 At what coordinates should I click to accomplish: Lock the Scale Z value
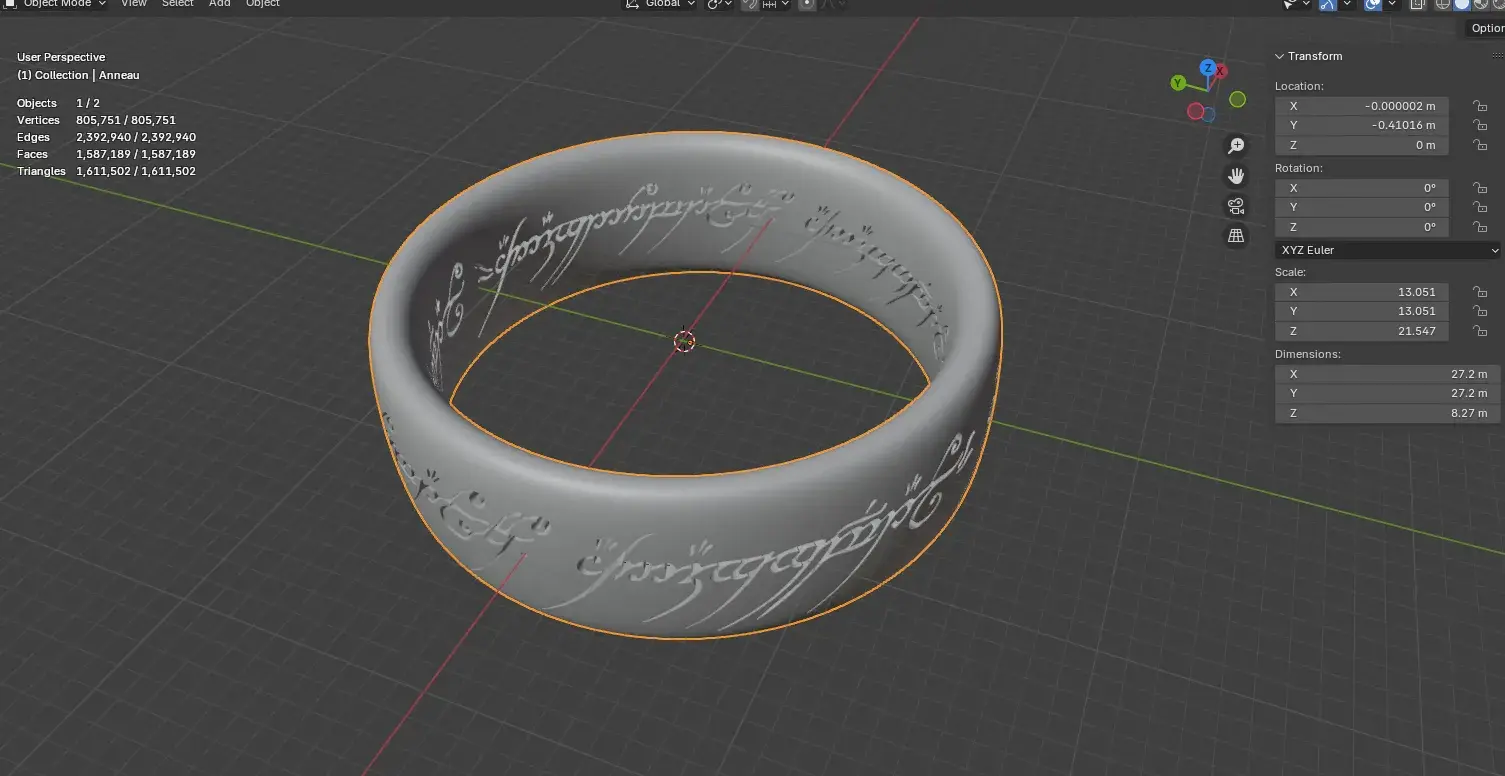[1479, 331]
